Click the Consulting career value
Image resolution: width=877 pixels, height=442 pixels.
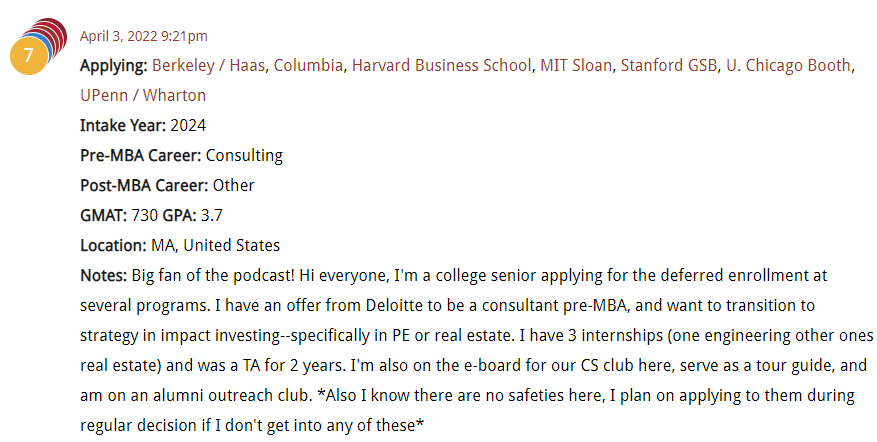point(244,156)
